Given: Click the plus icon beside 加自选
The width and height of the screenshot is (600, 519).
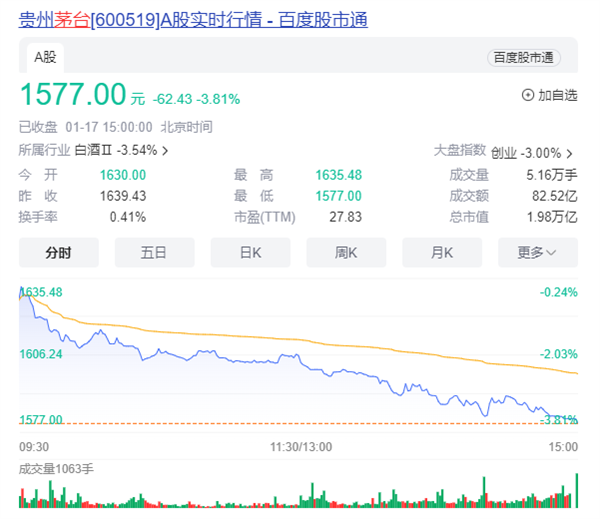Looking at the screenshot, I should click(528, 95).
